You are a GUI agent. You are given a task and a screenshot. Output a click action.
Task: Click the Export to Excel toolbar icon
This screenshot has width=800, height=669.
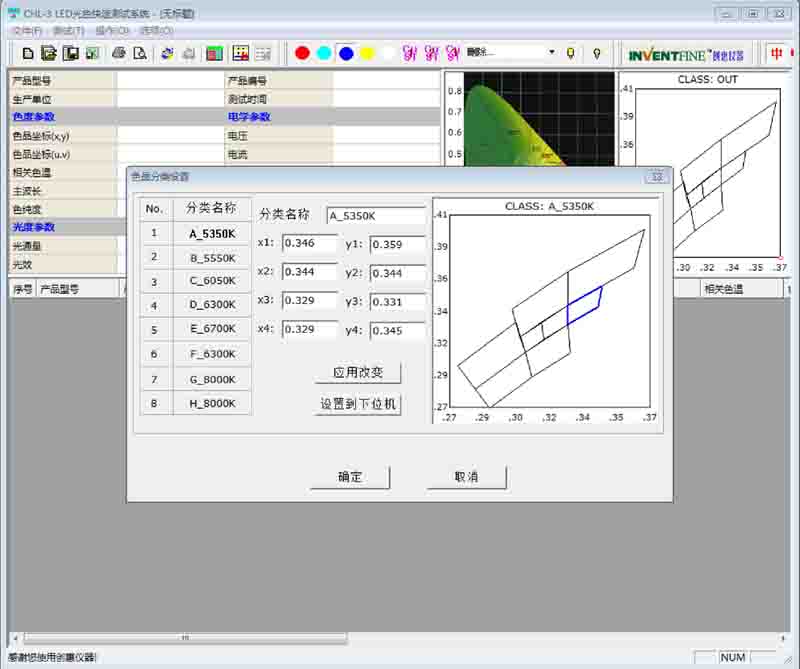tap(92, 53)
